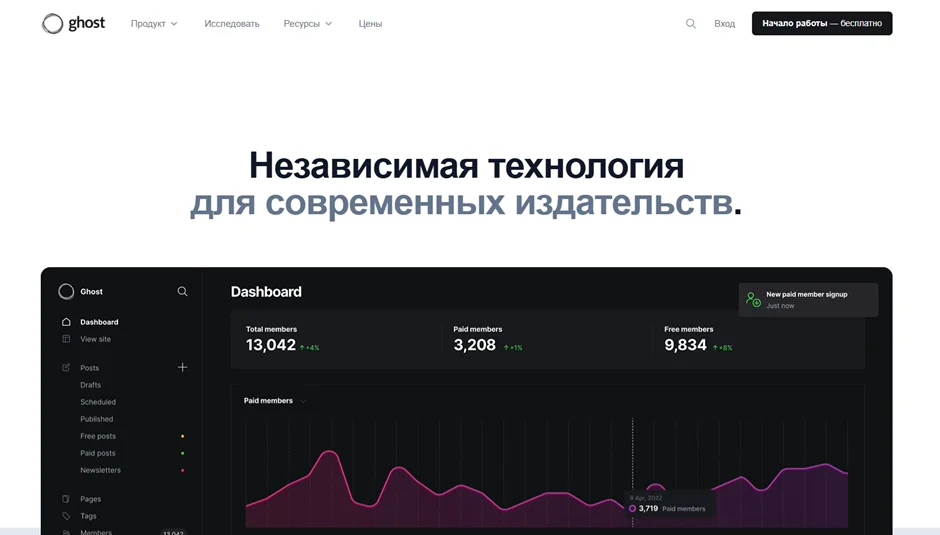The height and width of the screenshot is (535, 940).
Task: Click the Posts edit icon
Action: (x=66, y=367)
